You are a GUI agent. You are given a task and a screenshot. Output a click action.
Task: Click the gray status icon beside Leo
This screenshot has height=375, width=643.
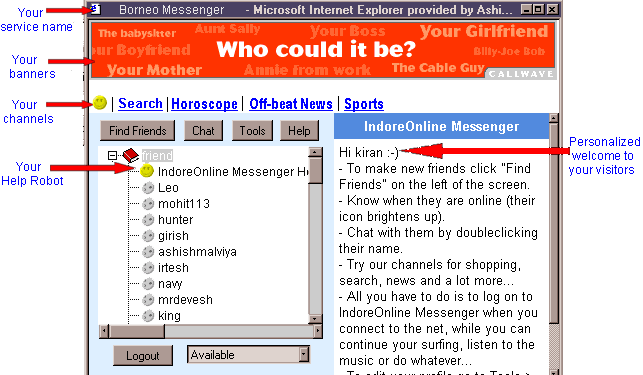[148, 188]
